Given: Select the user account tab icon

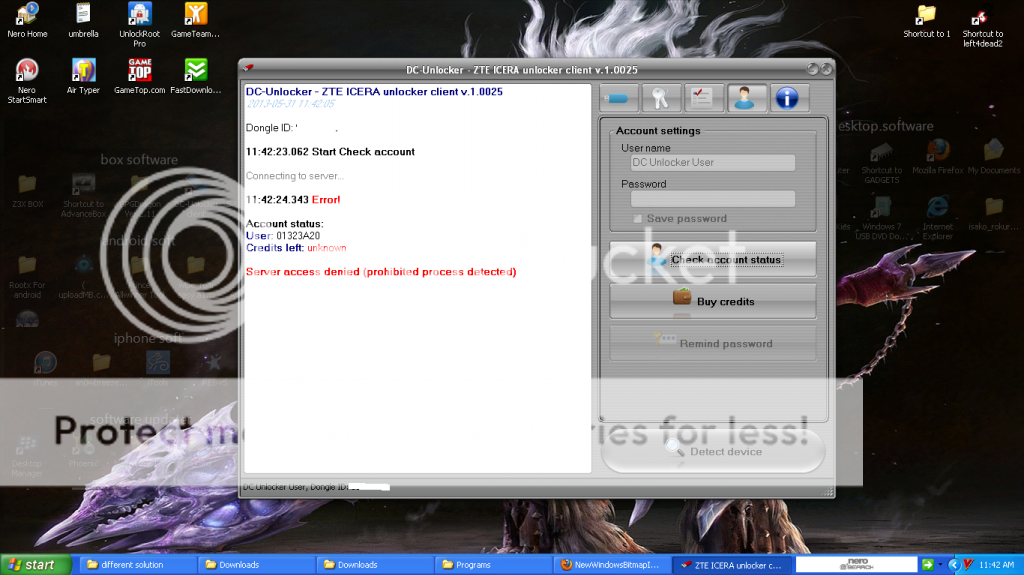Looking at the screenshot, I should point(747,97).
